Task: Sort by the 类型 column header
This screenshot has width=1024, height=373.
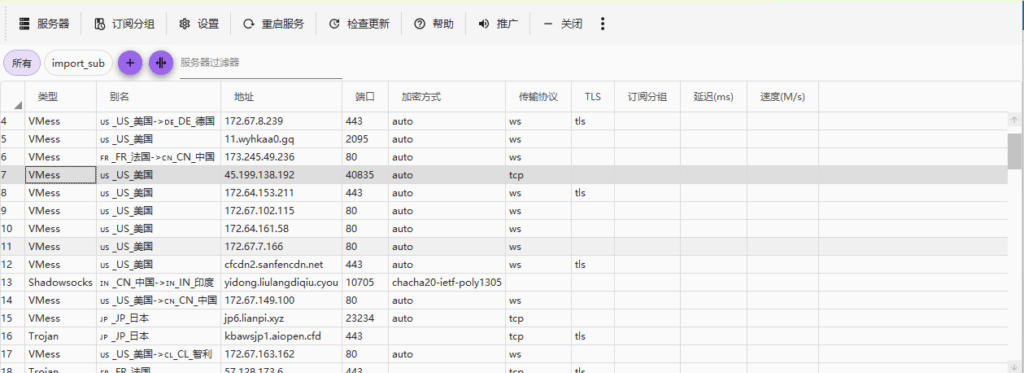Action: tap(61, 97)
